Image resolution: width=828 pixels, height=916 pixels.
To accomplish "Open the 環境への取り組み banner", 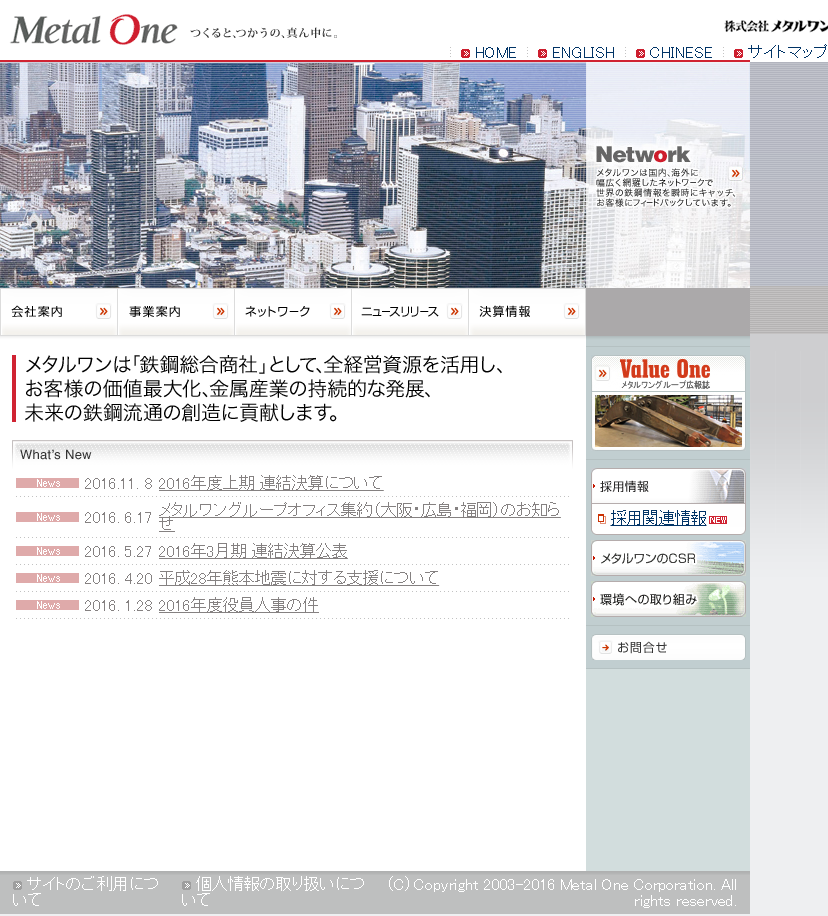I will point(668,599).
